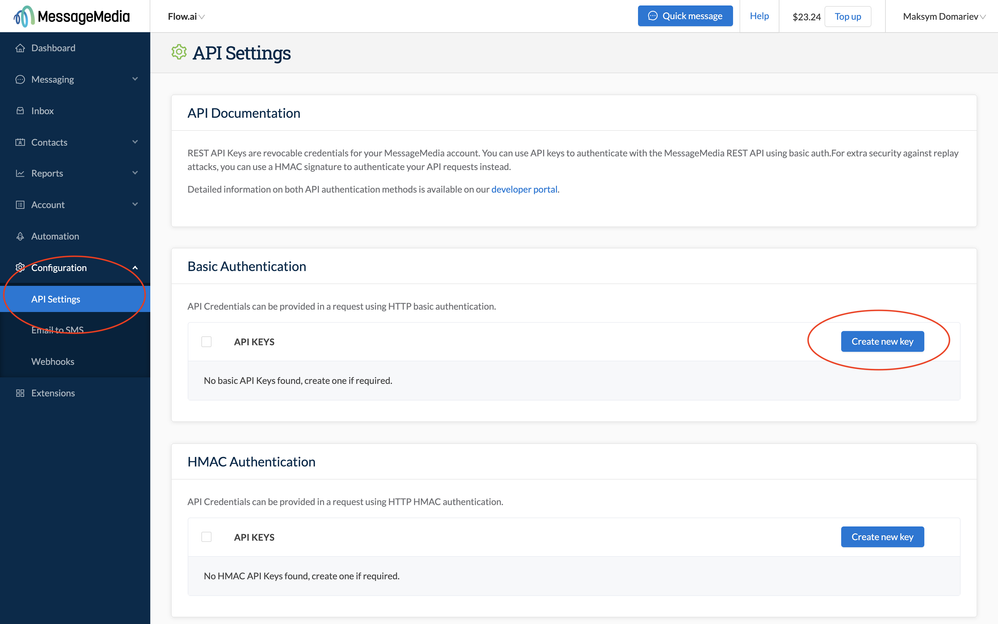The image size is (998, 624).
Task: Select API Settings in the sidebar
Action: (x=75, y=299)
